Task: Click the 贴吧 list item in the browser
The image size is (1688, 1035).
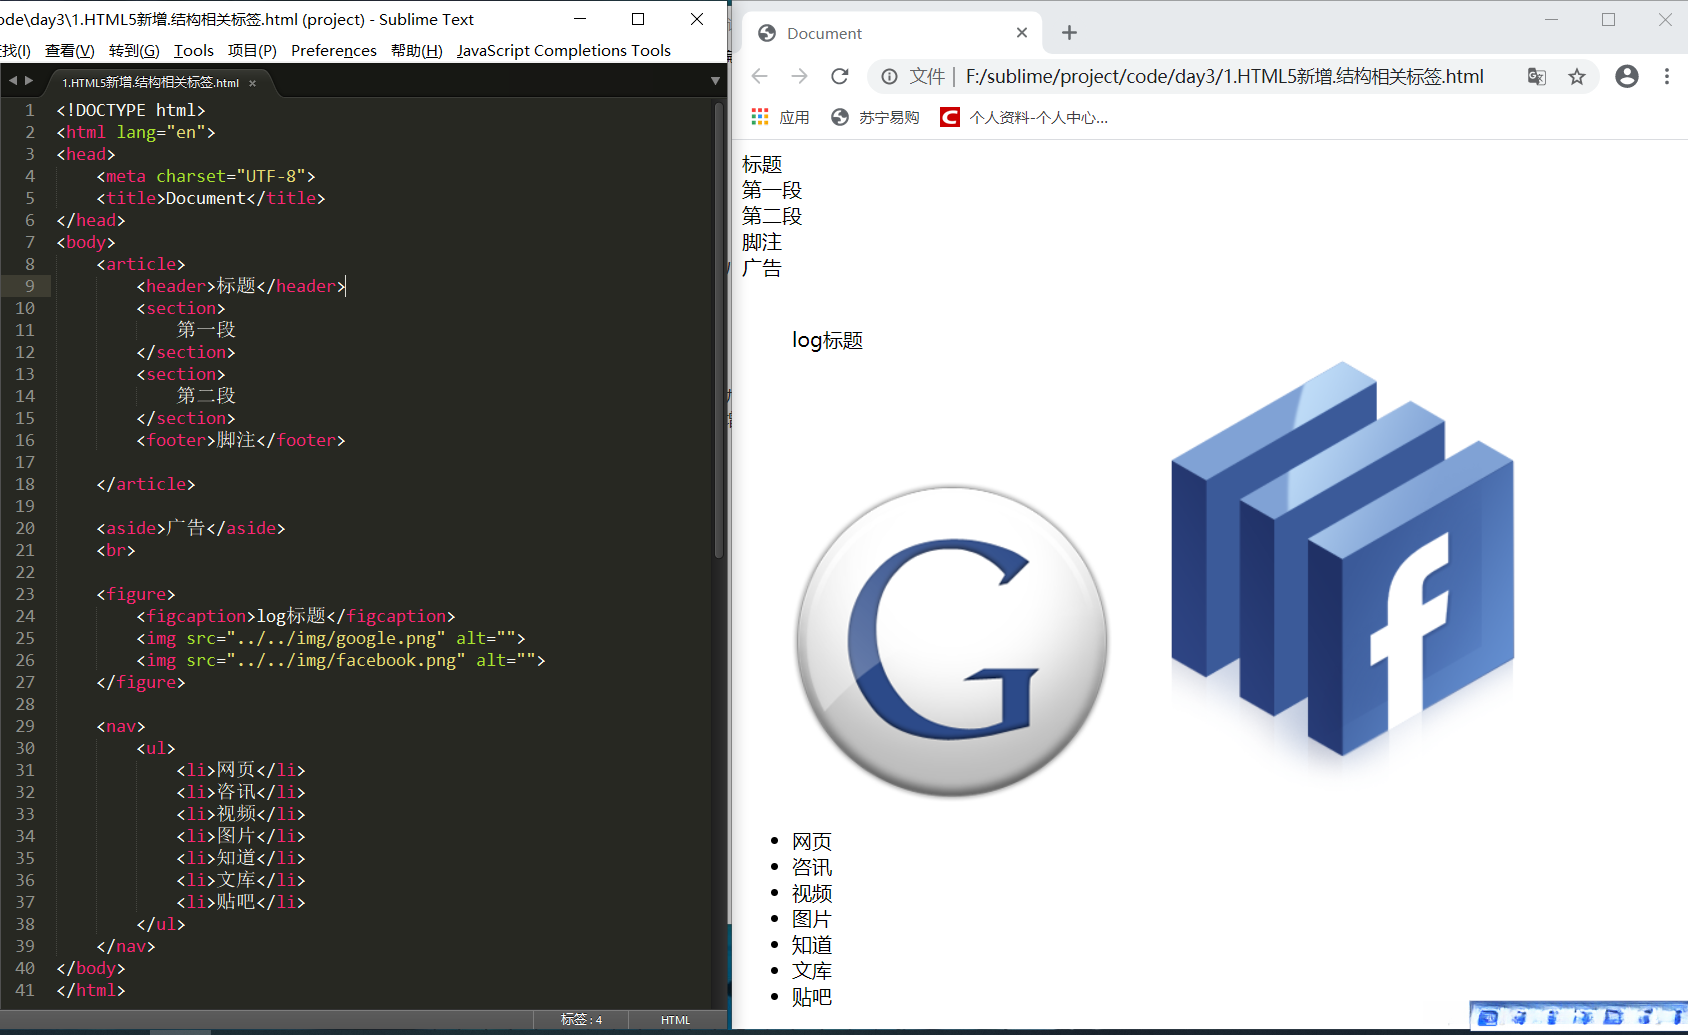Action: (812, 998)
